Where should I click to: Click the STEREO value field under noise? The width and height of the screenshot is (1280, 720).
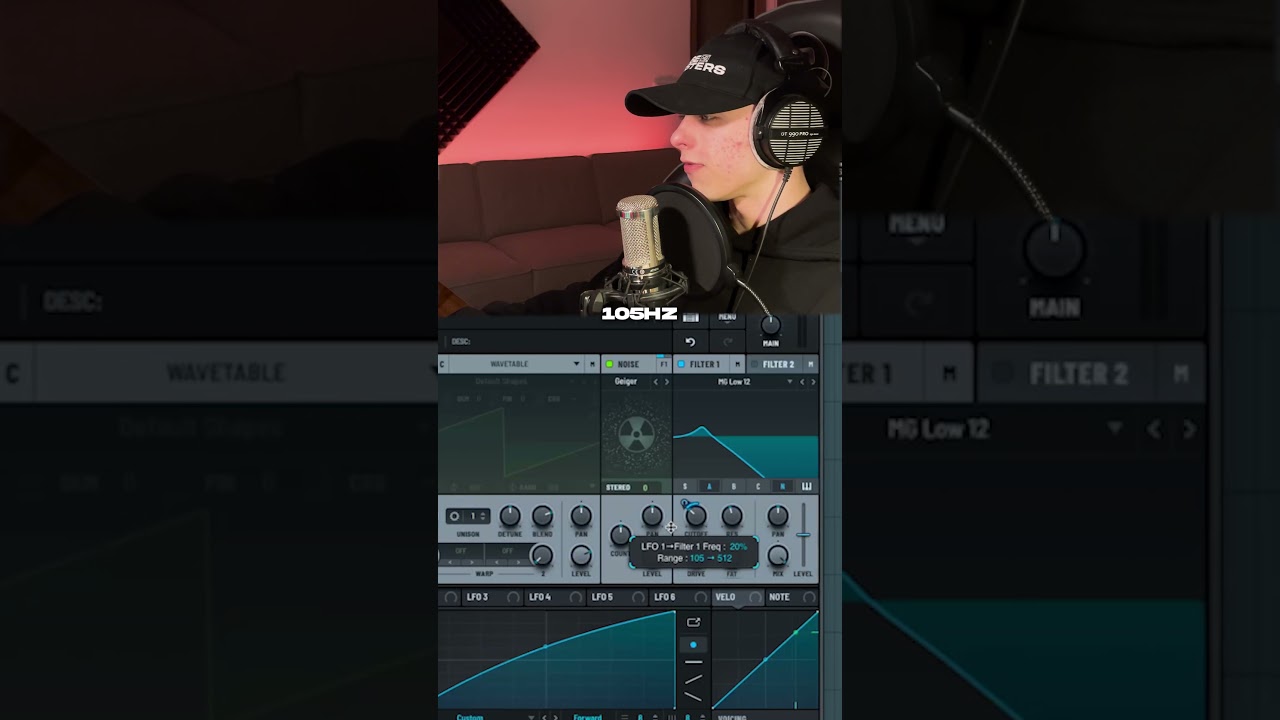(645, 487)
